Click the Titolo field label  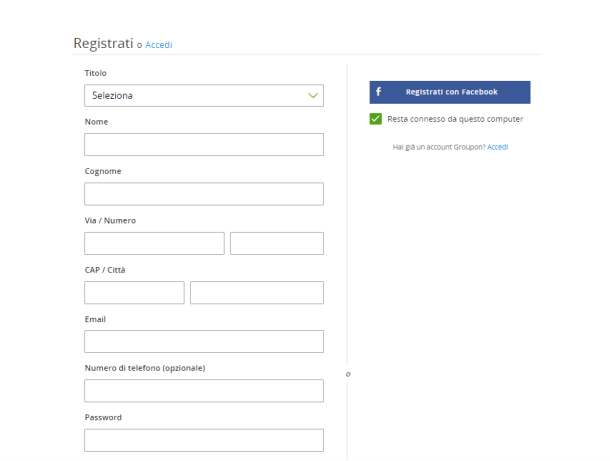[x=96, y=73]
